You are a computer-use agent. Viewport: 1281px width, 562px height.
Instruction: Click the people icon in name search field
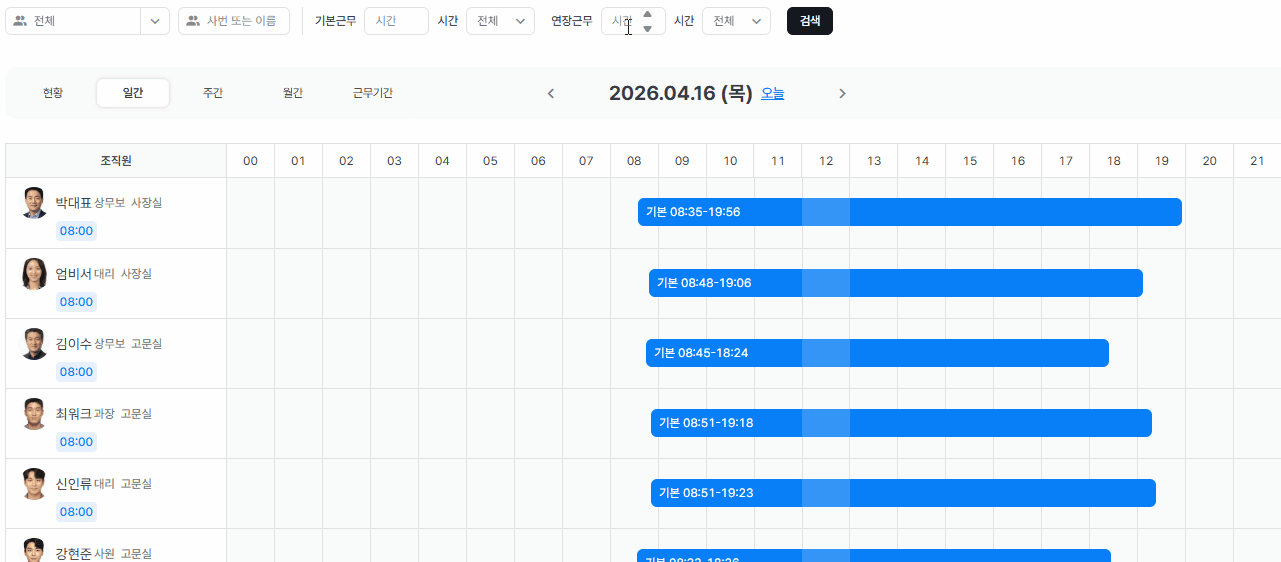pos(194,21)
